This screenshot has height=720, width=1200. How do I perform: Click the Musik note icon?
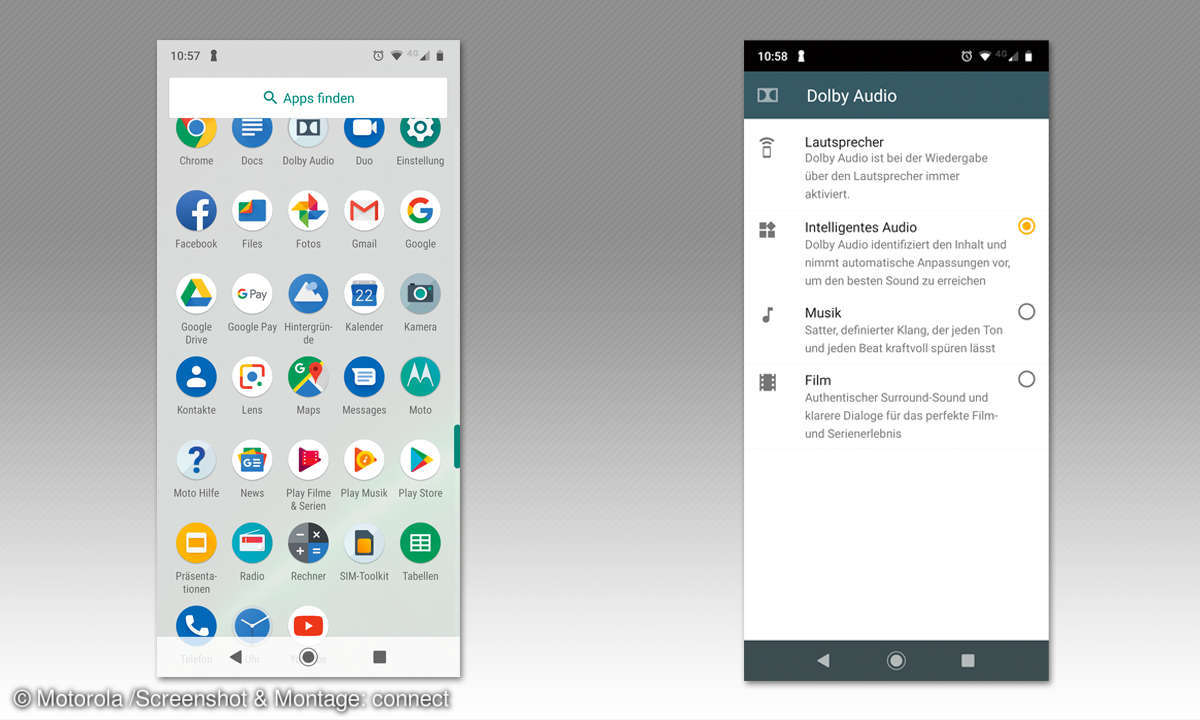(x=767, y=315)
